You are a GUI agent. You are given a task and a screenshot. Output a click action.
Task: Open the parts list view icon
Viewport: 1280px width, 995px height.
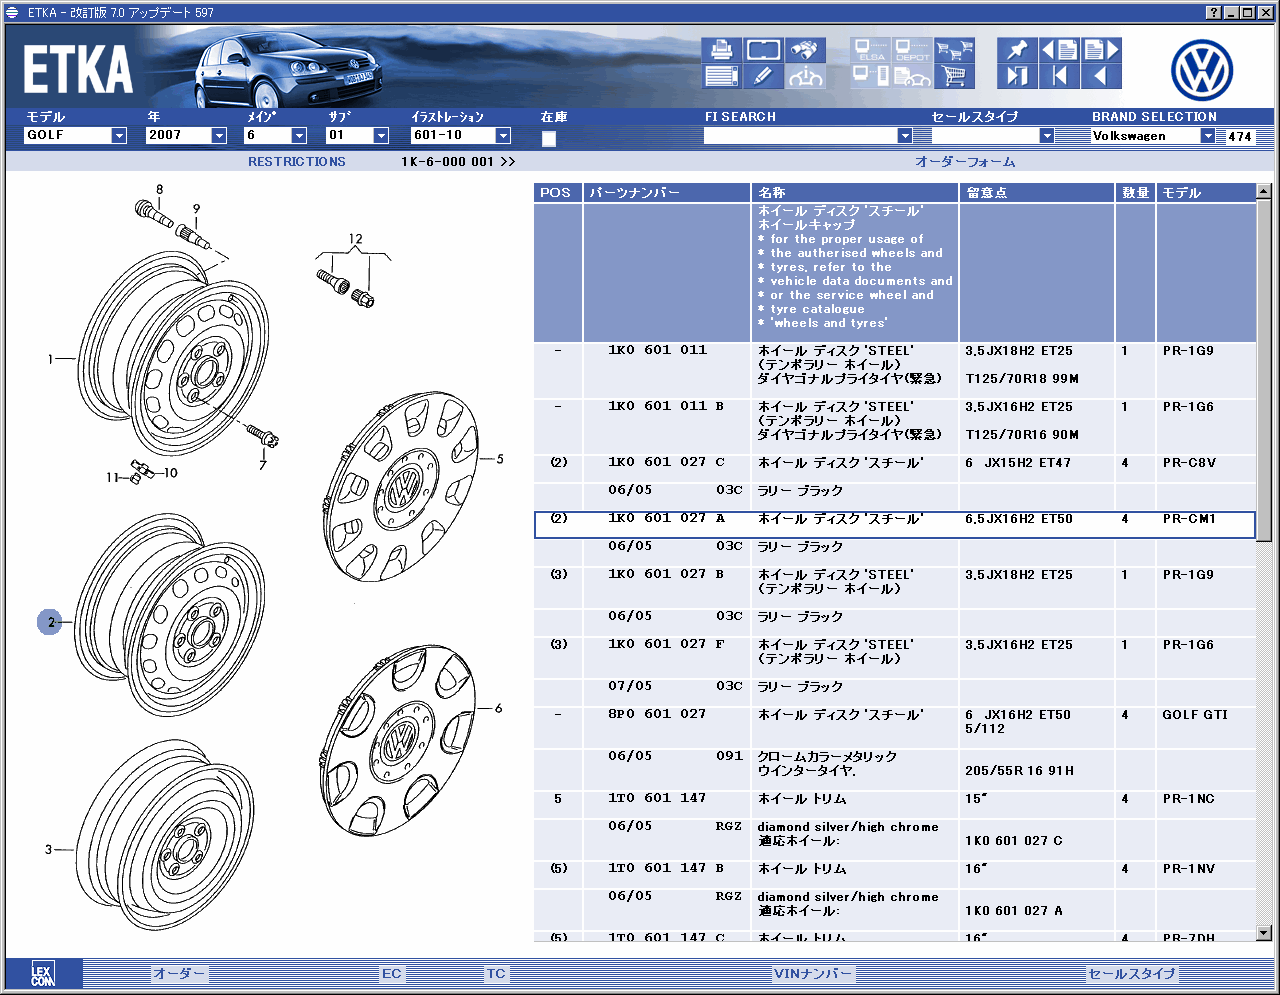click(x=720, y=76)
